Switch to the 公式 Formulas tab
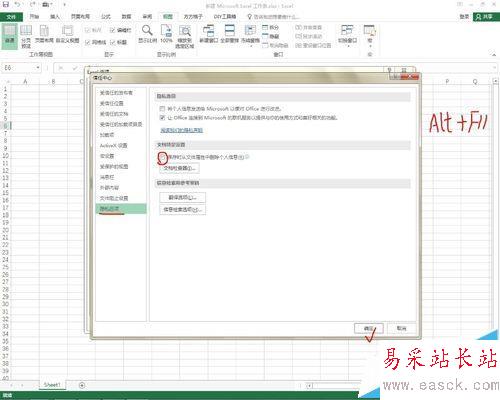The width and height of the screenshot is (500, 400). pyautogui.click(x=106, y=17)
